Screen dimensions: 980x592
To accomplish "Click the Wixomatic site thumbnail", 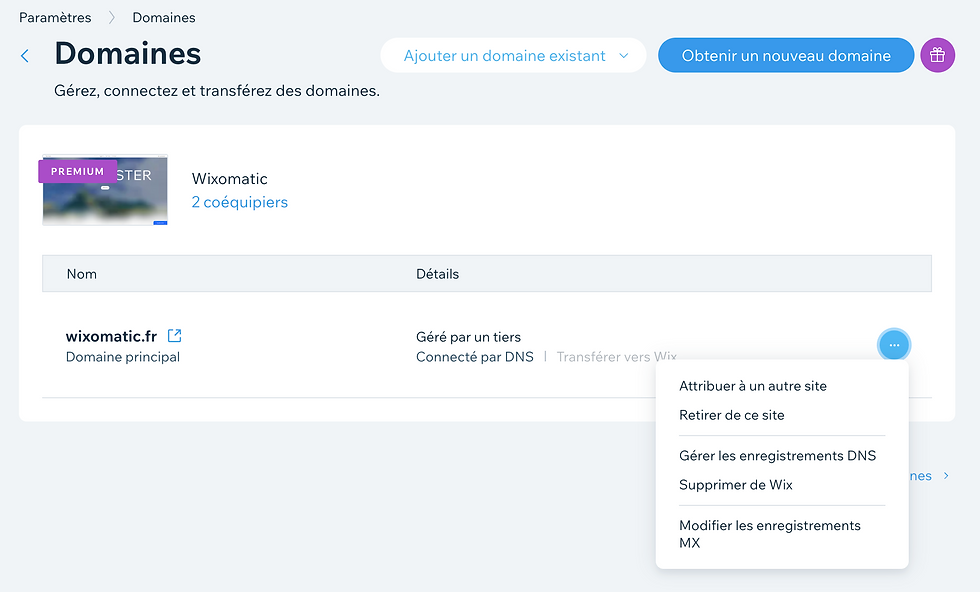I will click(105, 190).
